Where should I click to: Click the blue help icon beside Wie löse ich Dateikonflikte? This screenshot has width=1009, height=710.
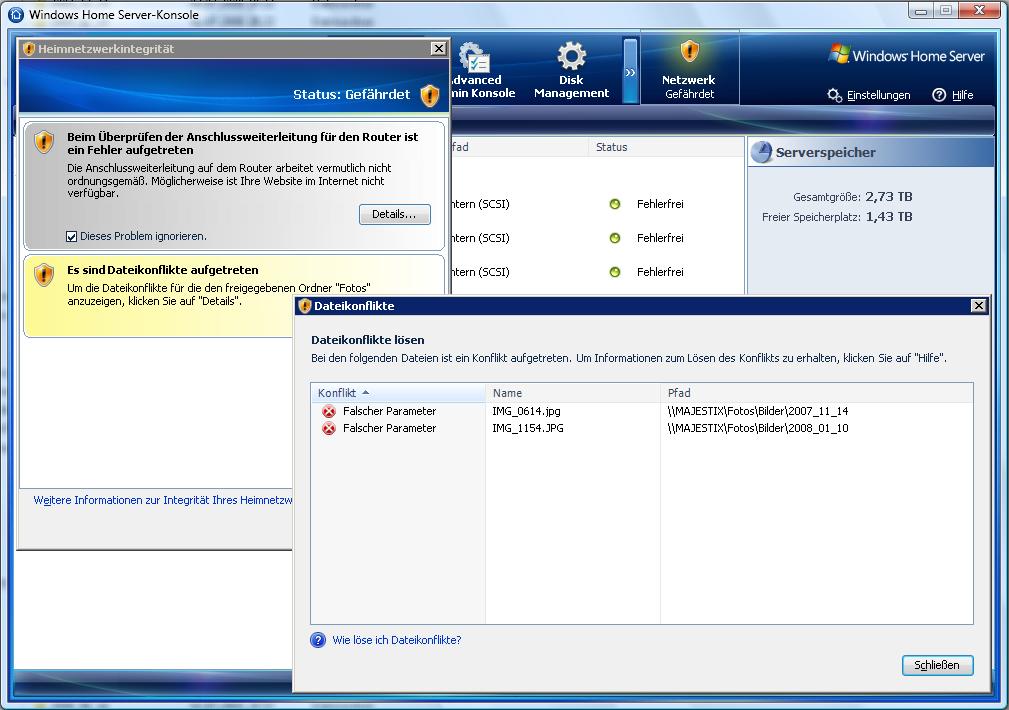318,640
